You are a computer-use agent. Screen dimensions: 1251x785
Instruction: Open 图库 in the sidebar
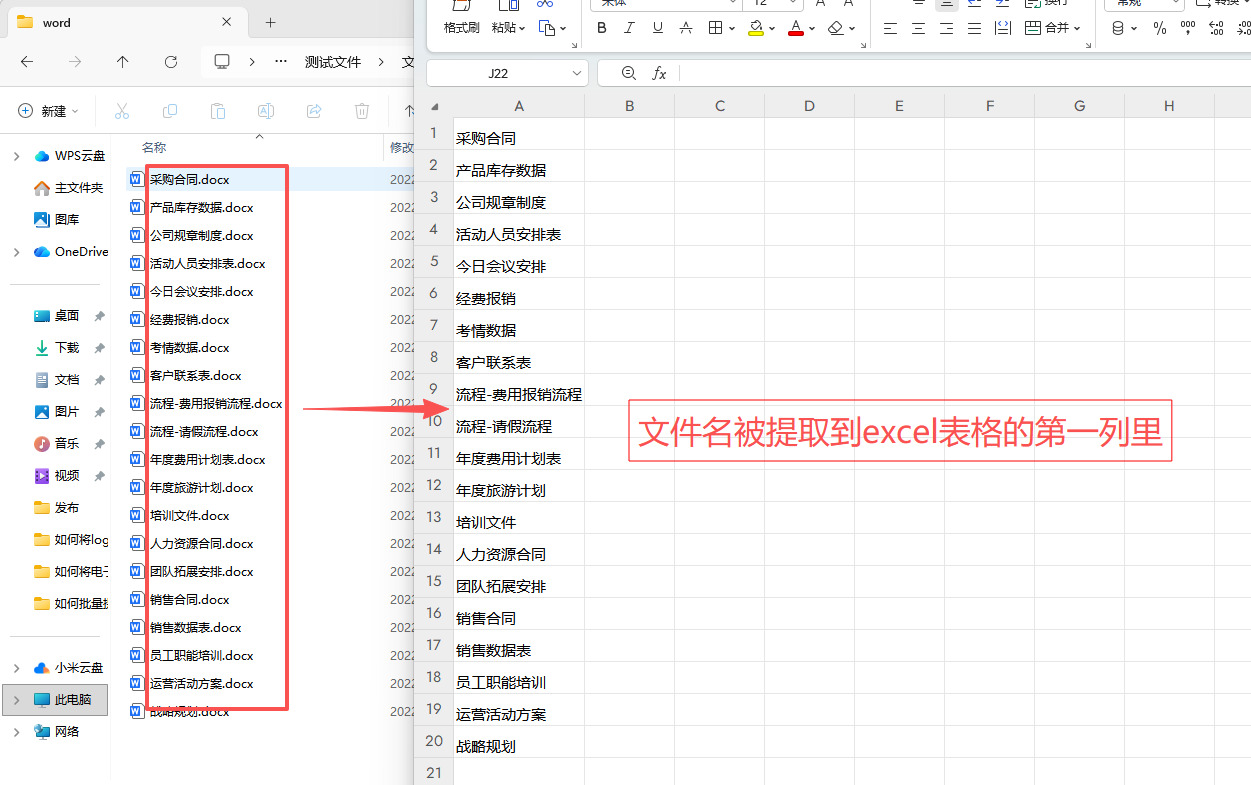tap(56, 220)
